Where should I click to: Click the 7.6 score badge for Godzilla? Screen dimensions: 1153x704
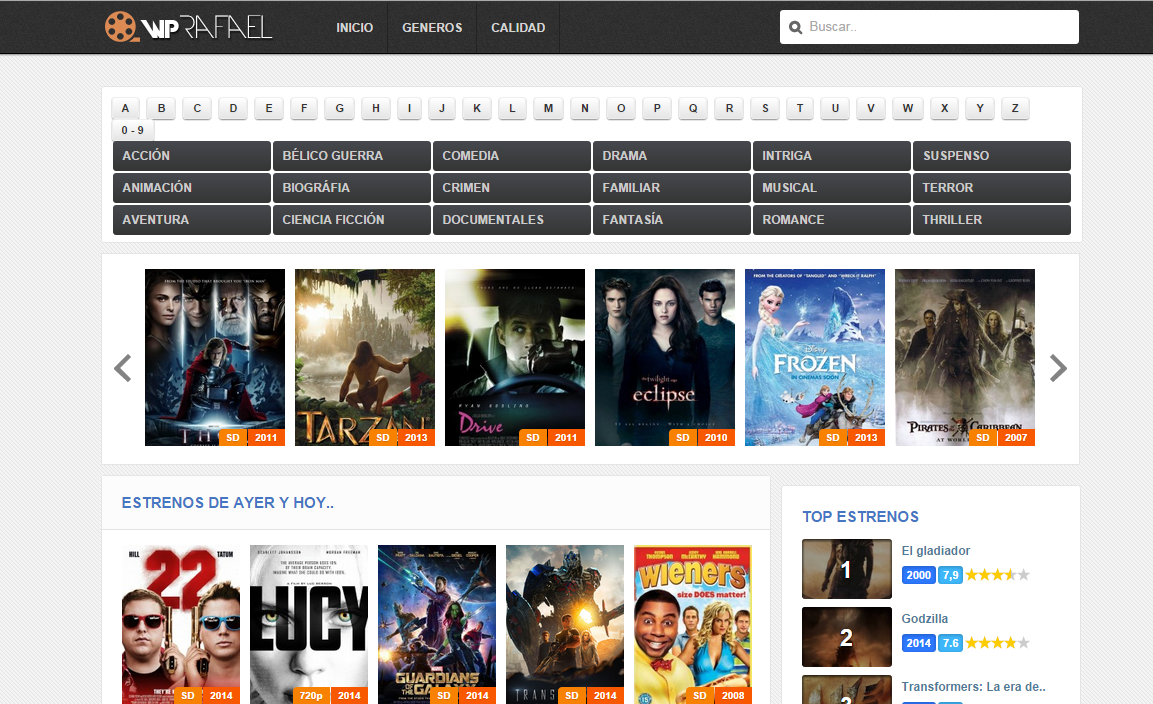pos(951,643)
